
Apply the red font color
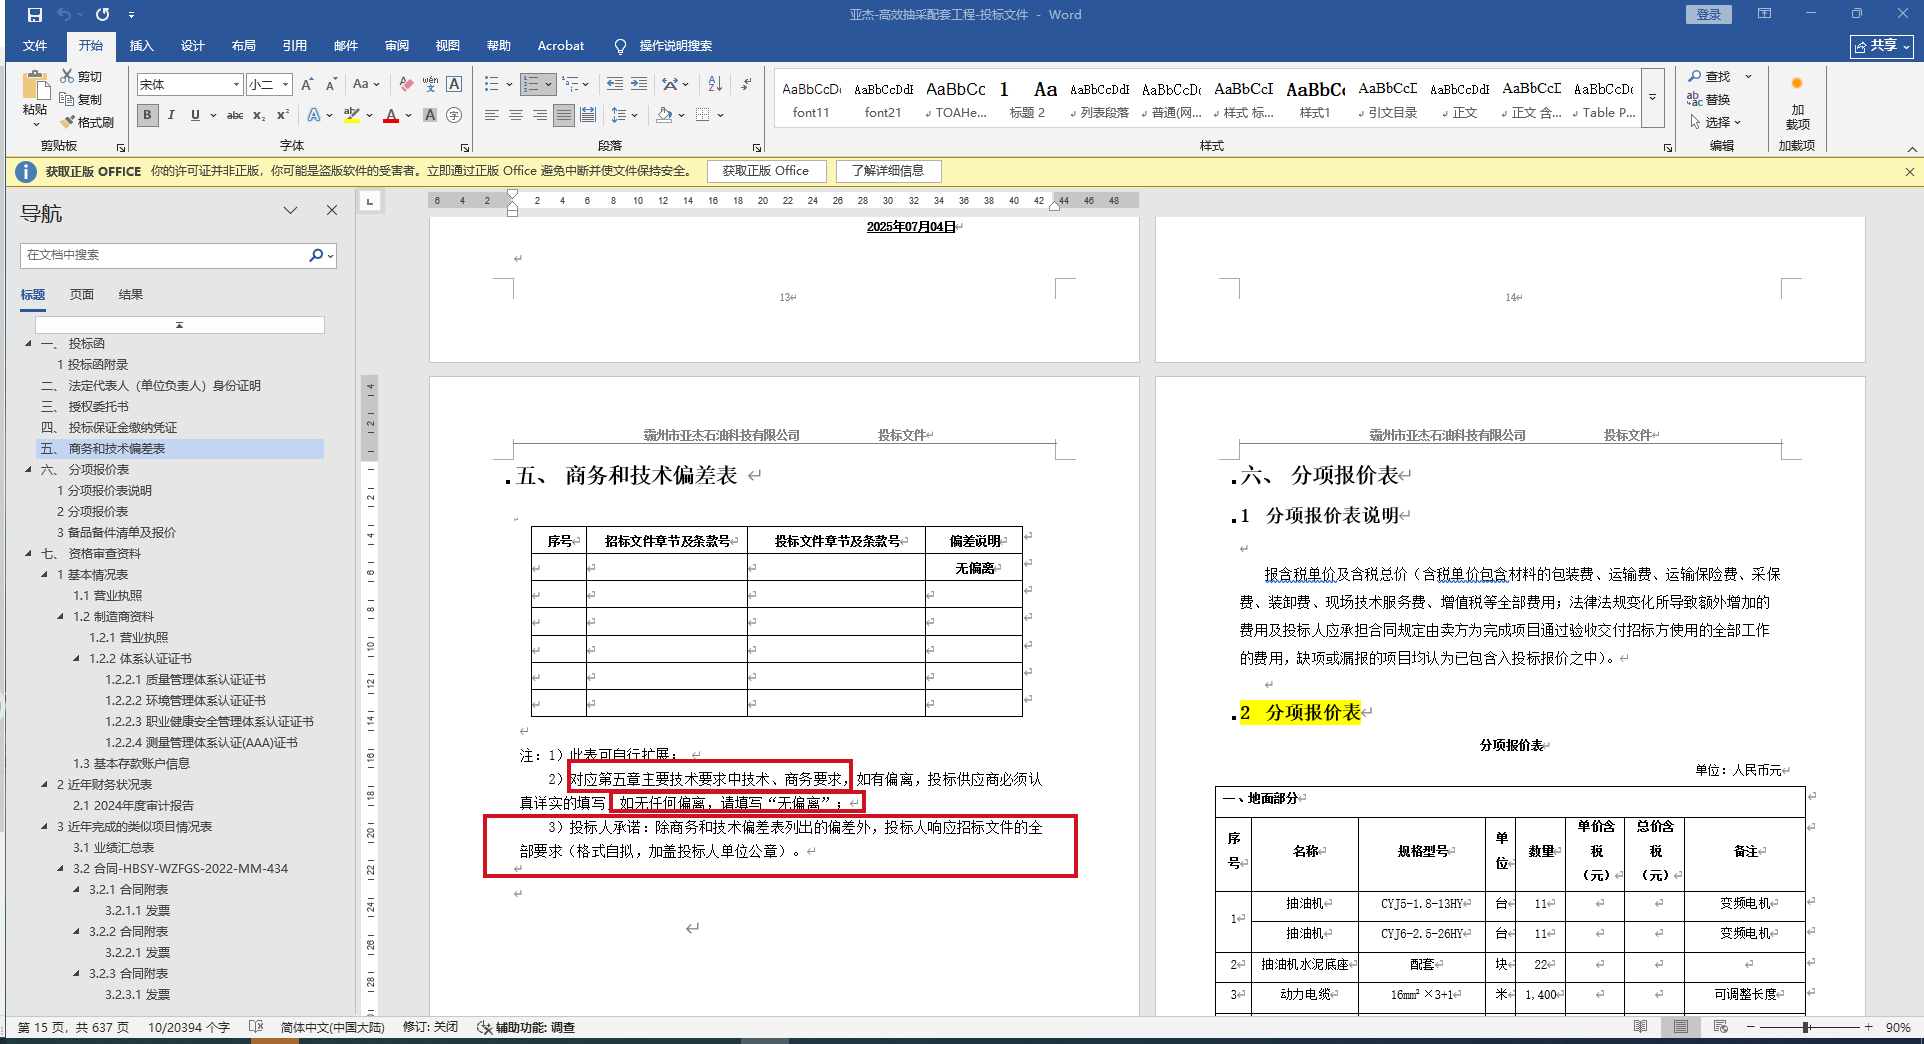pos(391,115)
